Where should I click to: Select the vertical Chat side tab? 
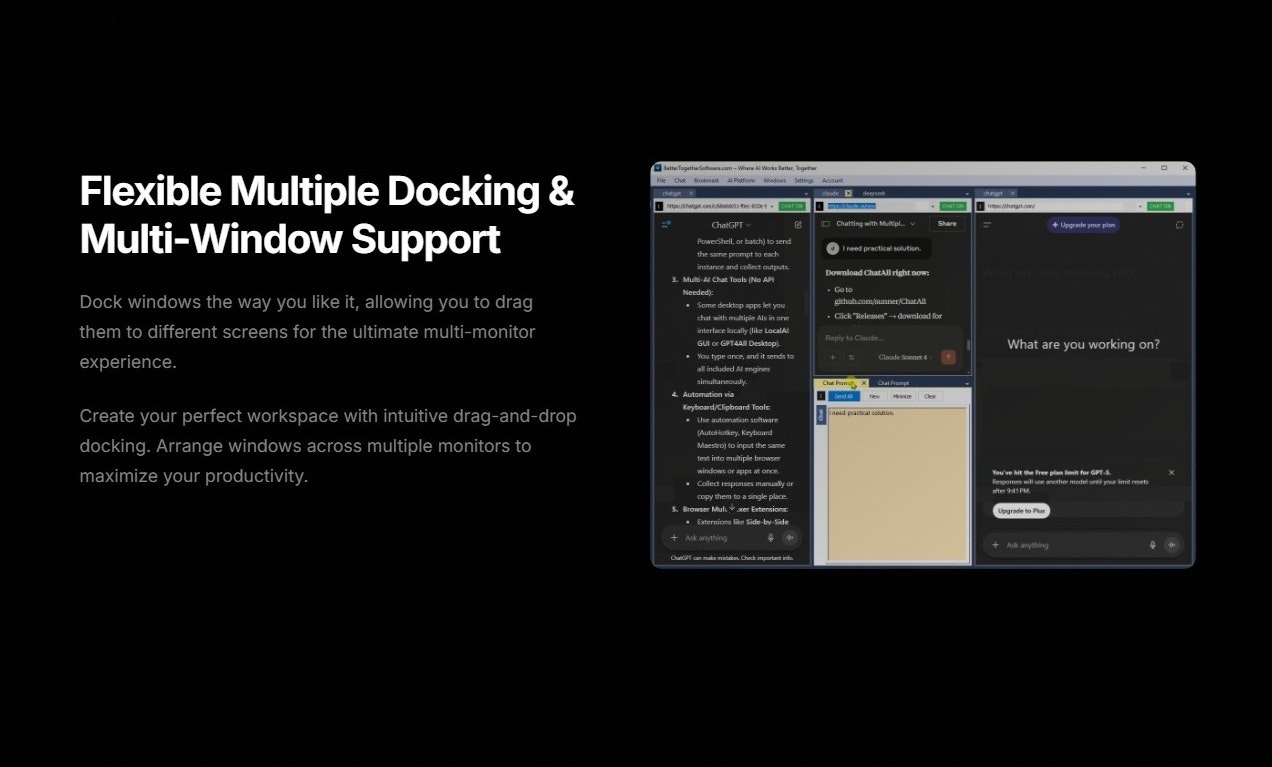pos(821,414)
